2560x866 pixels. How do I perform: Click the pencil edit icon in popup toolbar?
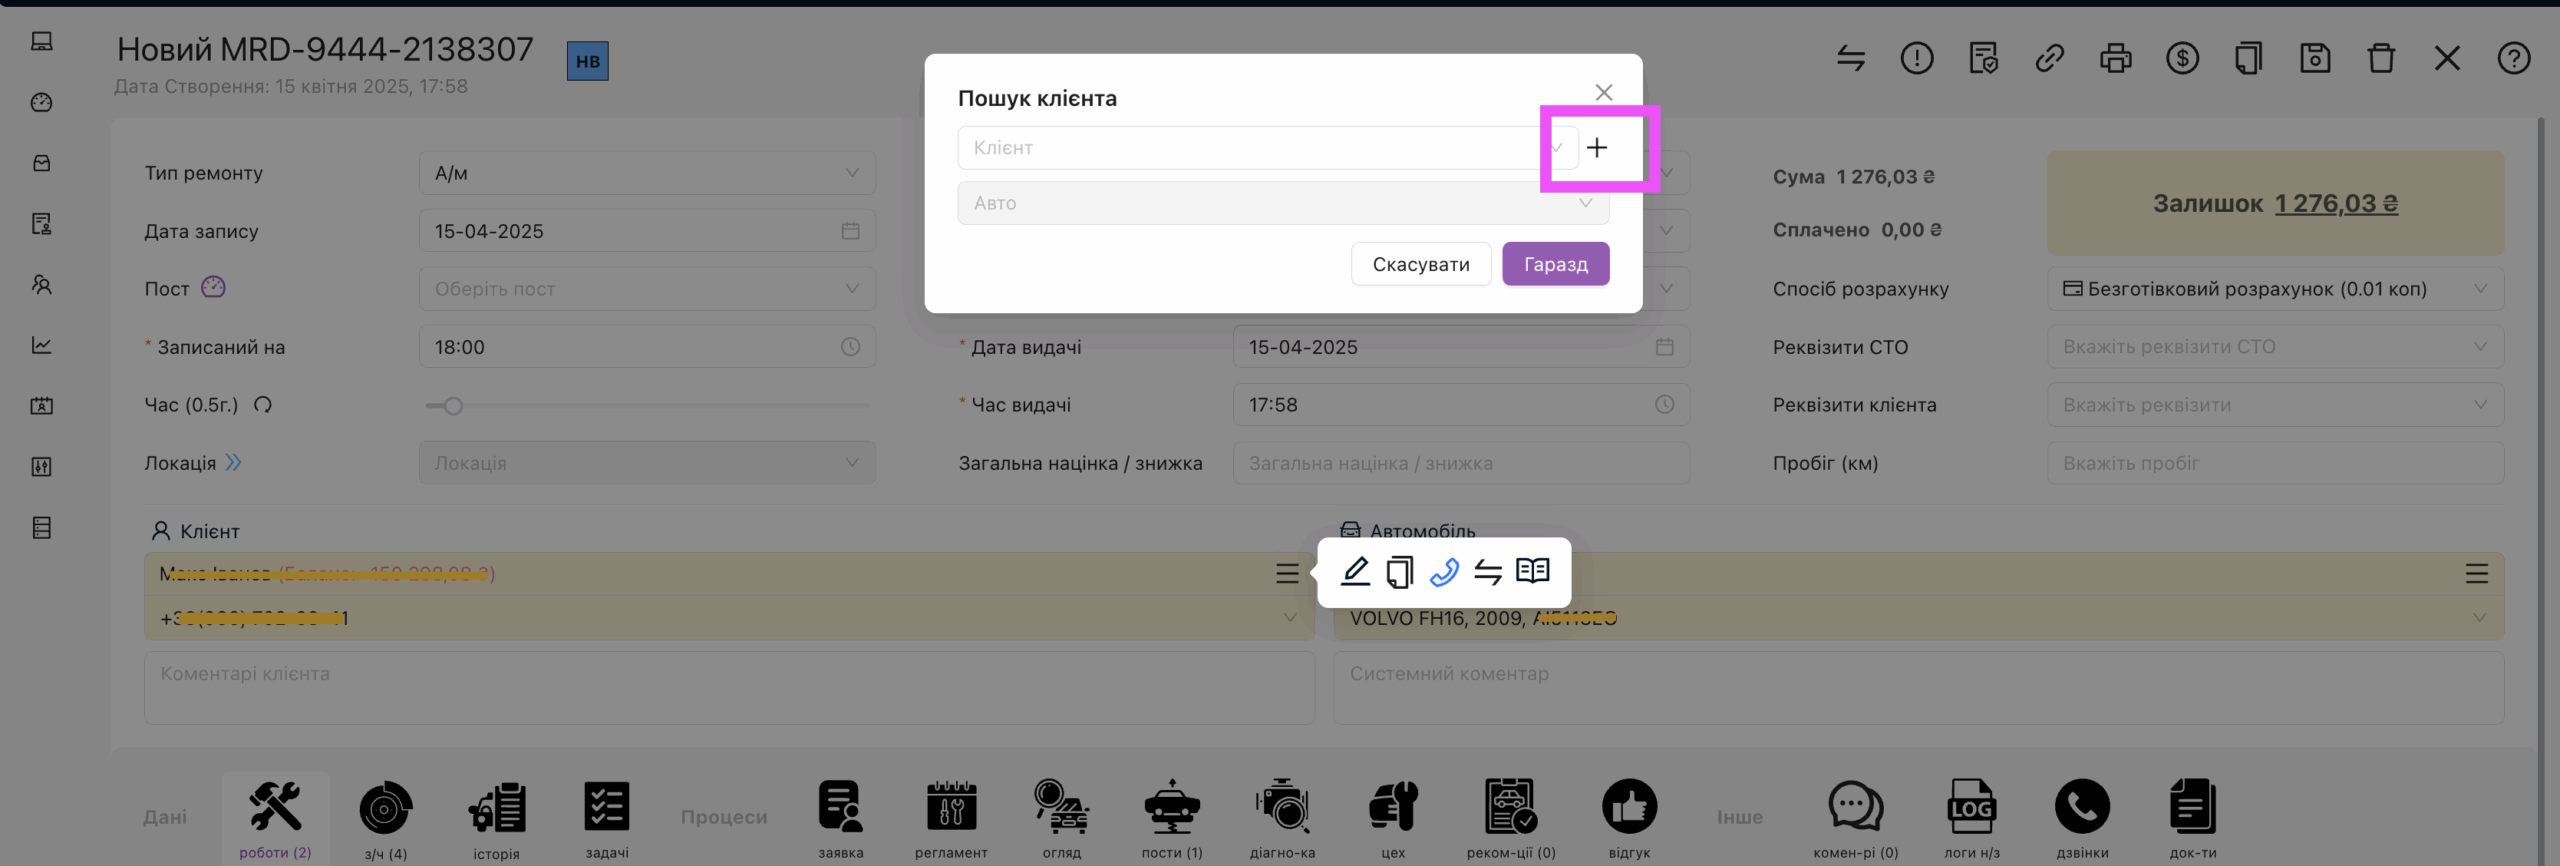pyautogui.click(x=1355, y=572)
